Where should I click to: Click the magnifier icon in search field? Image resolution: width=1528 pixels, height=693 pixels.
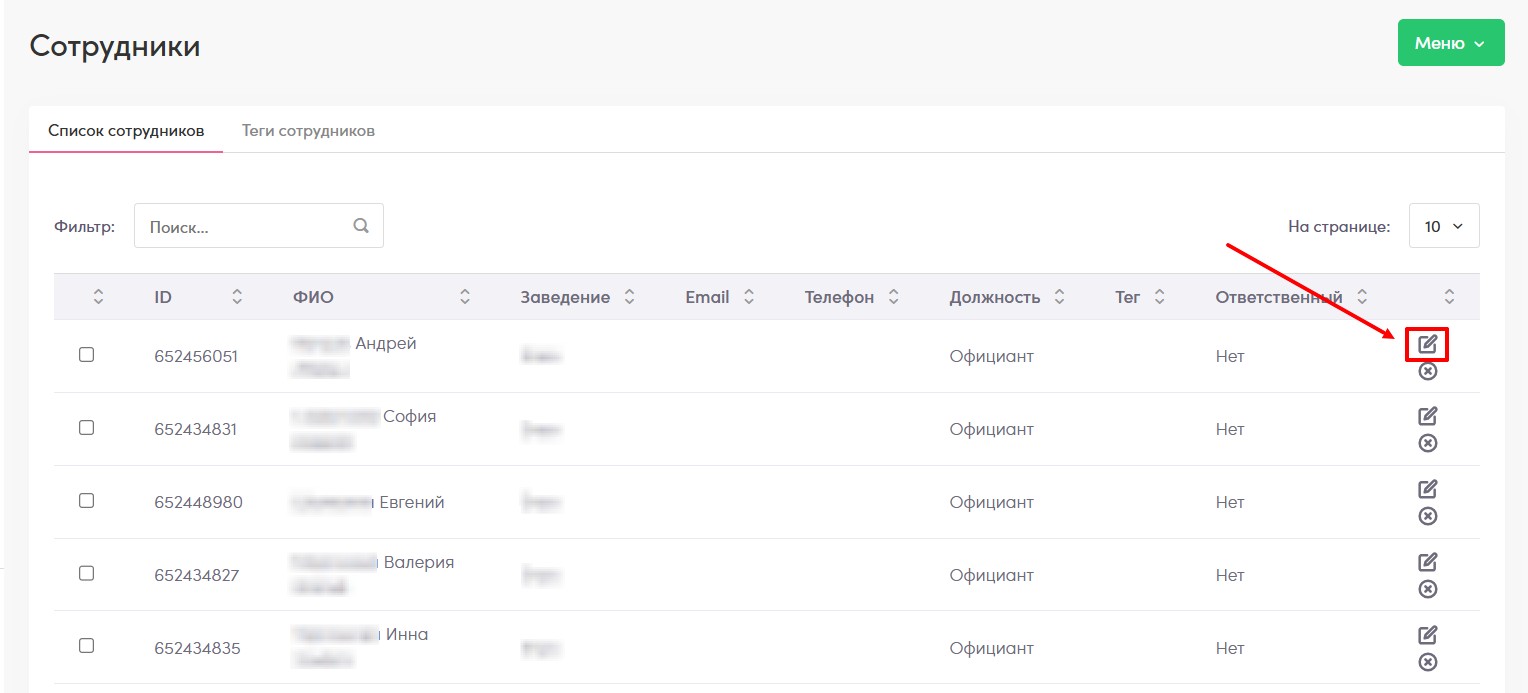(x=361, y=225)
